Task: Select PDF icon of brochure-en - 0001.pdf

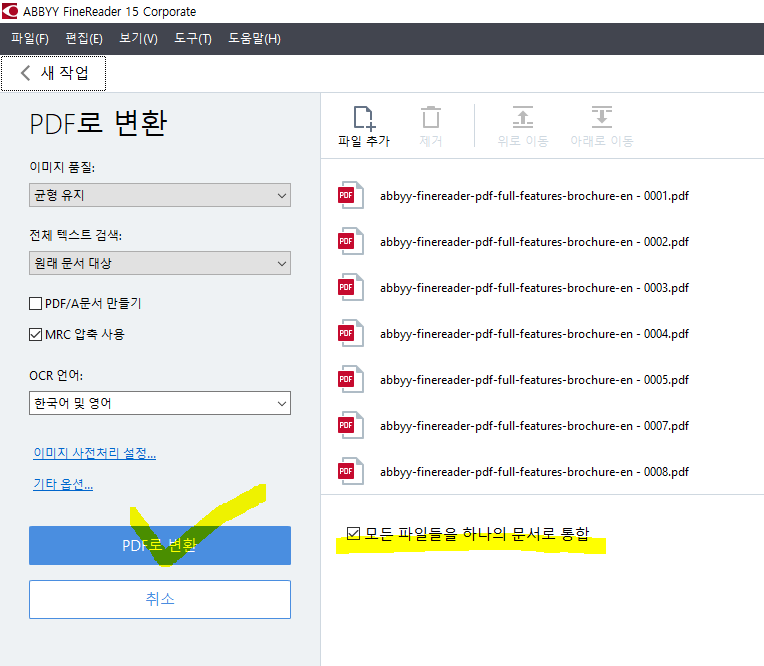Action: click(350, 195)
